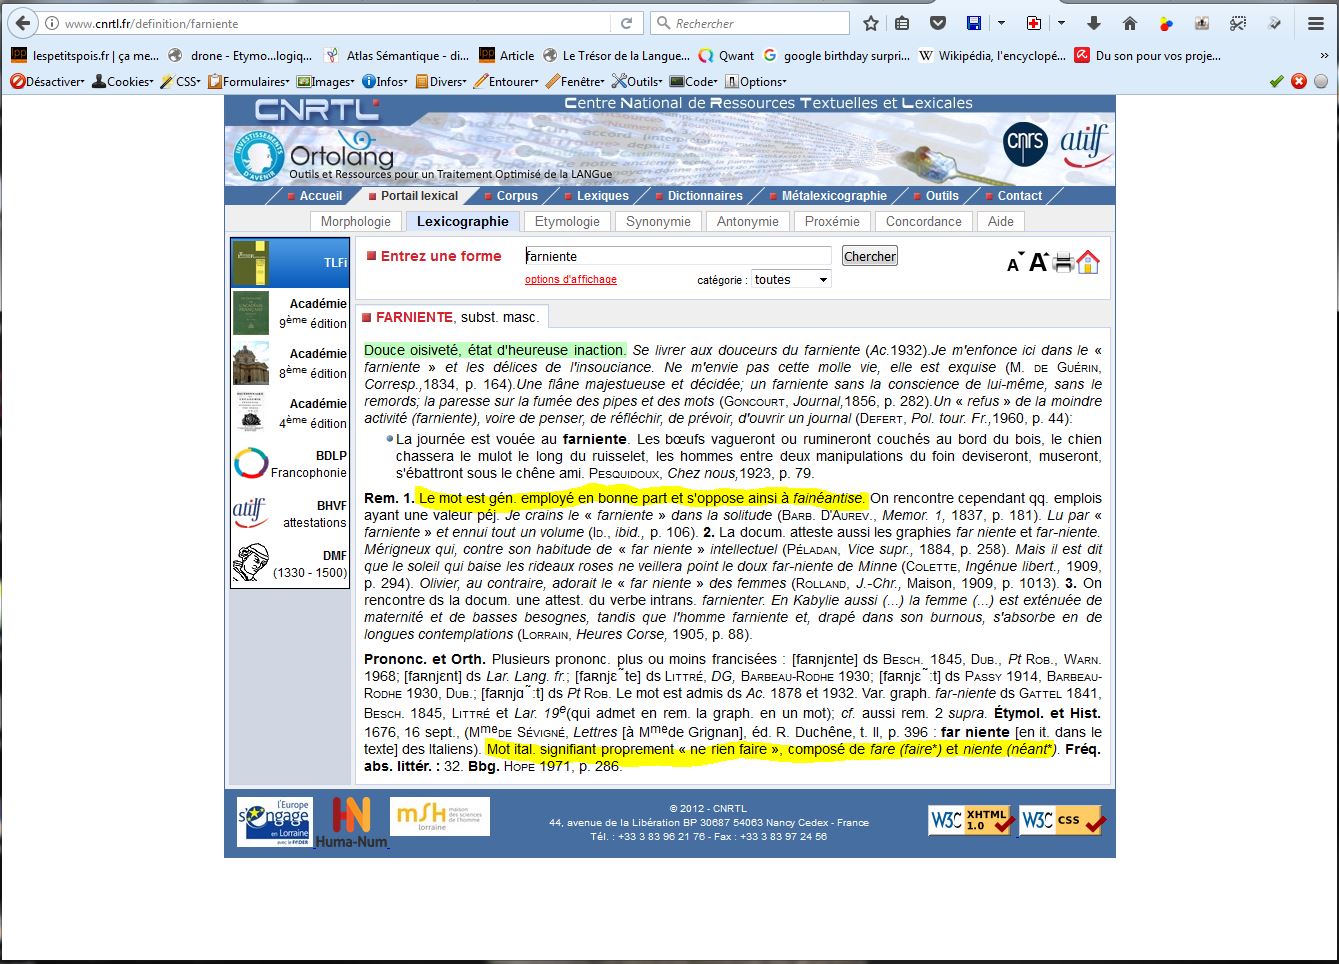Click the Entrez une forme text field
Viewport: 1339px width, 964px height.
pos(678,256)
